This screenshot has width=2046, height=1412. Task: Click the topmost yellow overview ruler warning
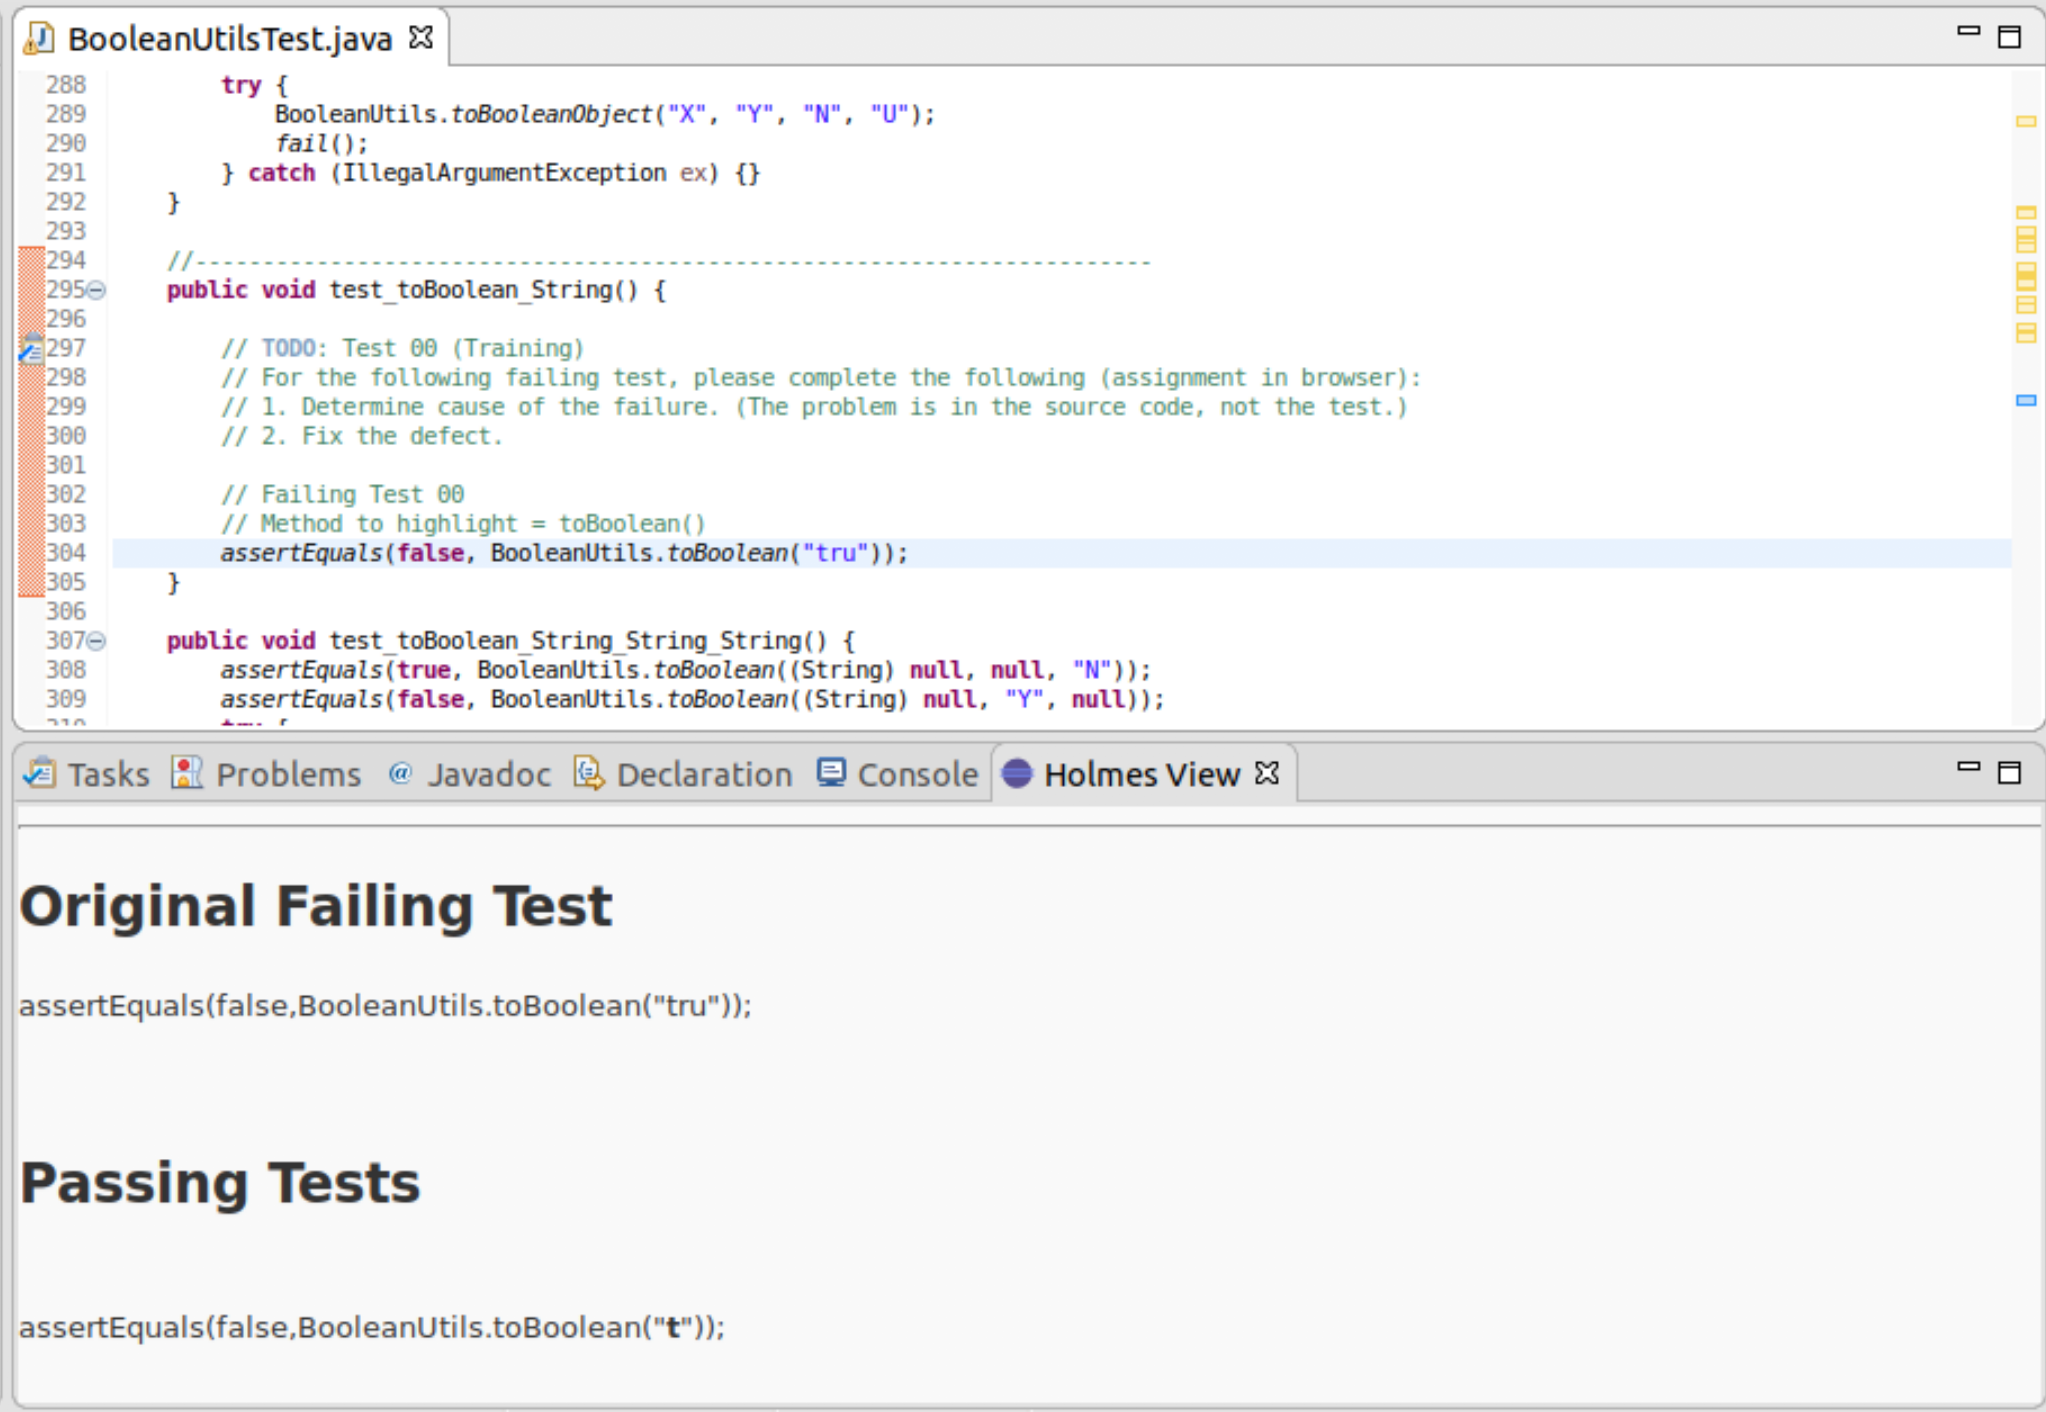[x=2026, y=121]
